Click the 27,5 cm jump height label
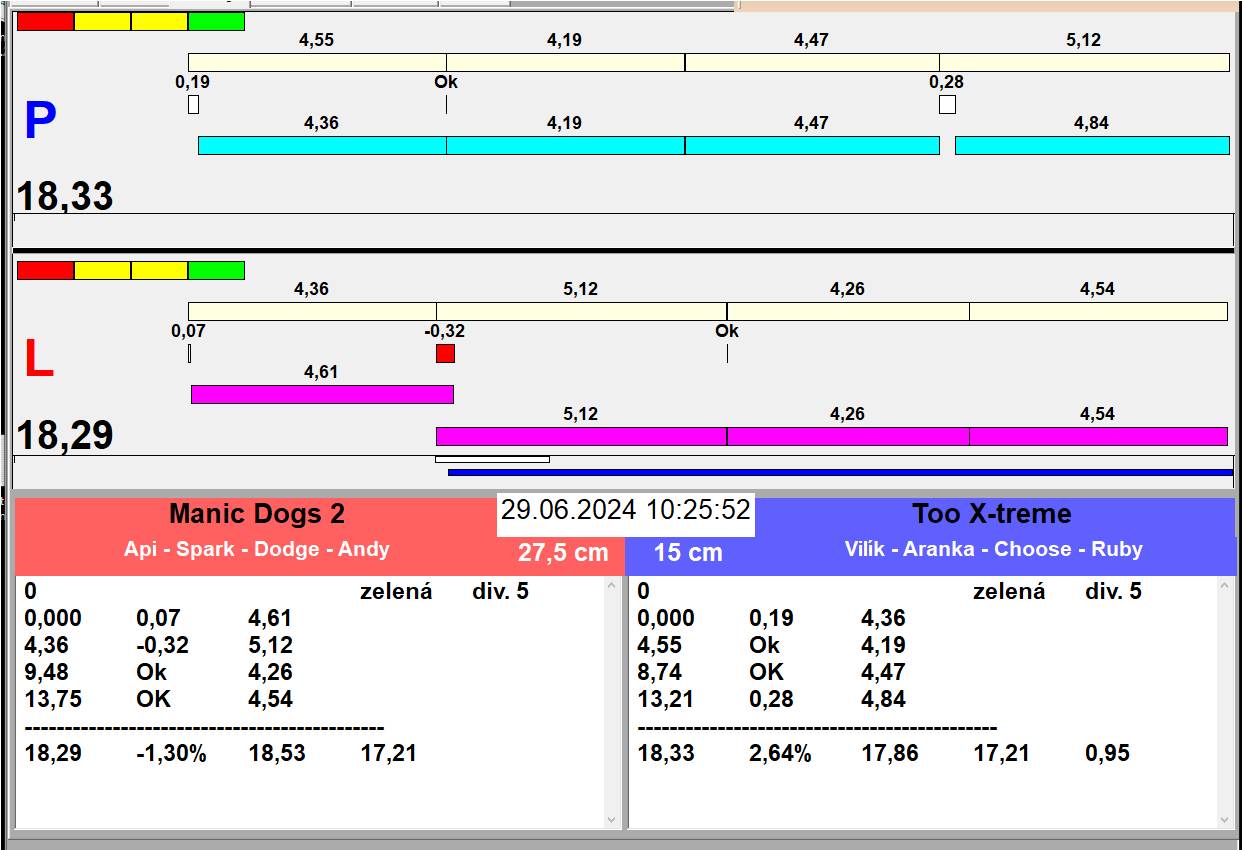The image size is (1242, 850). pyautogui.click(x=563, y=553)
